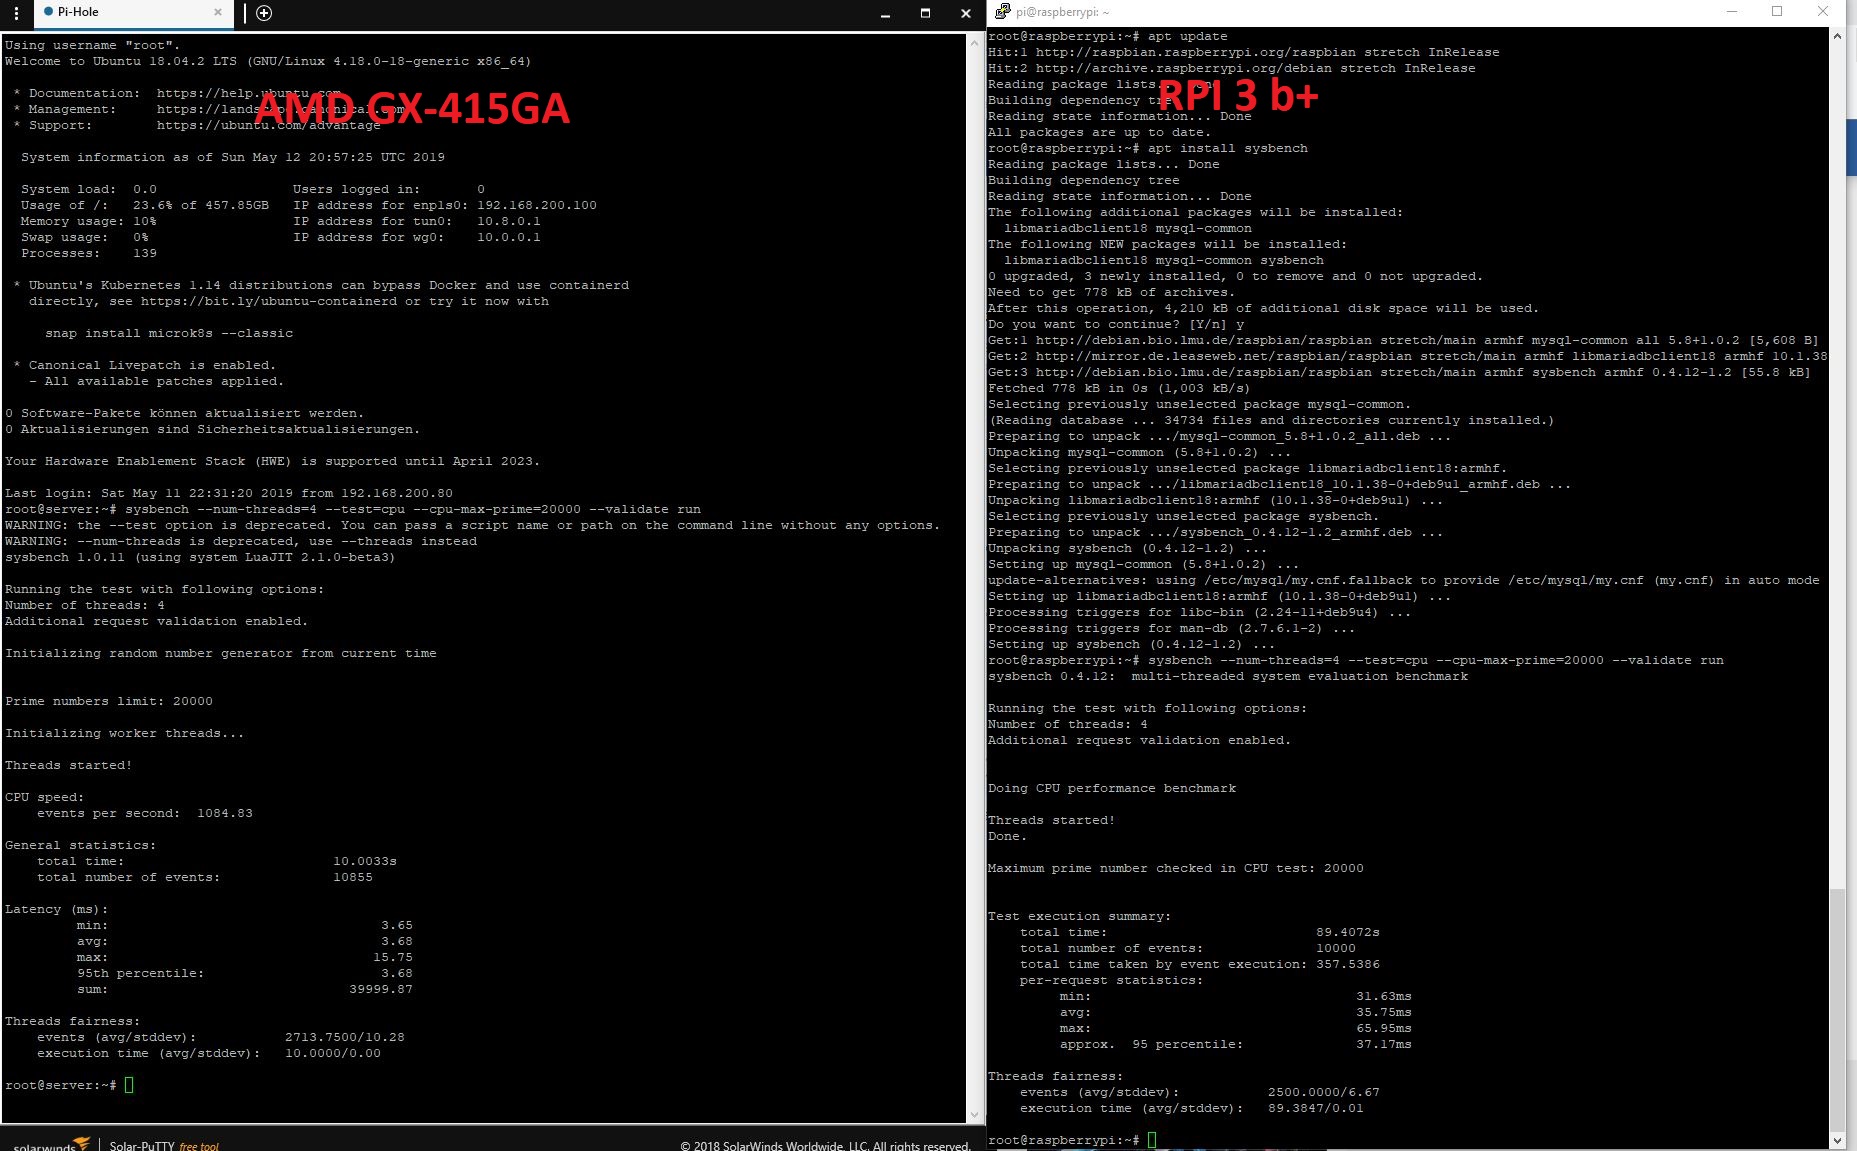Click the raspberrypi terminal scrollbar down arrow
This screenshot has width=1857, height=1151.
(1837, 1140)
